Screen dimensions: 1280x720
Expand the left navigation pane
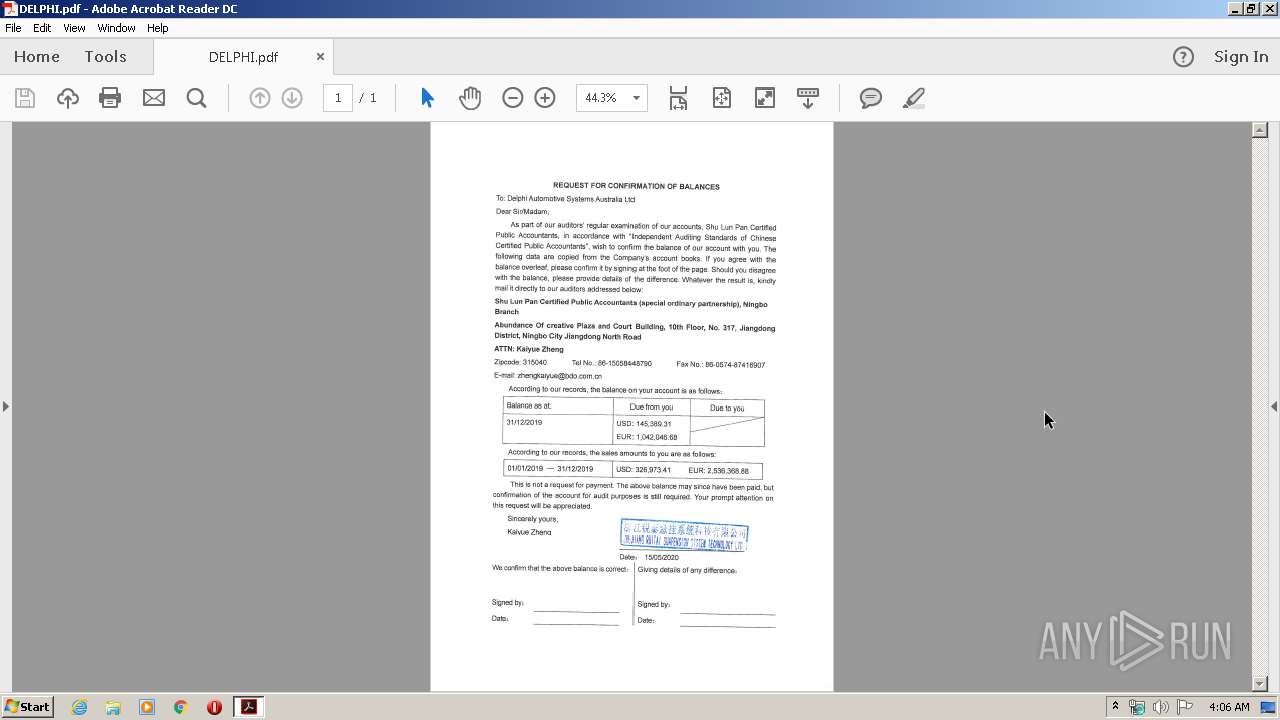(x=6, y=406)
